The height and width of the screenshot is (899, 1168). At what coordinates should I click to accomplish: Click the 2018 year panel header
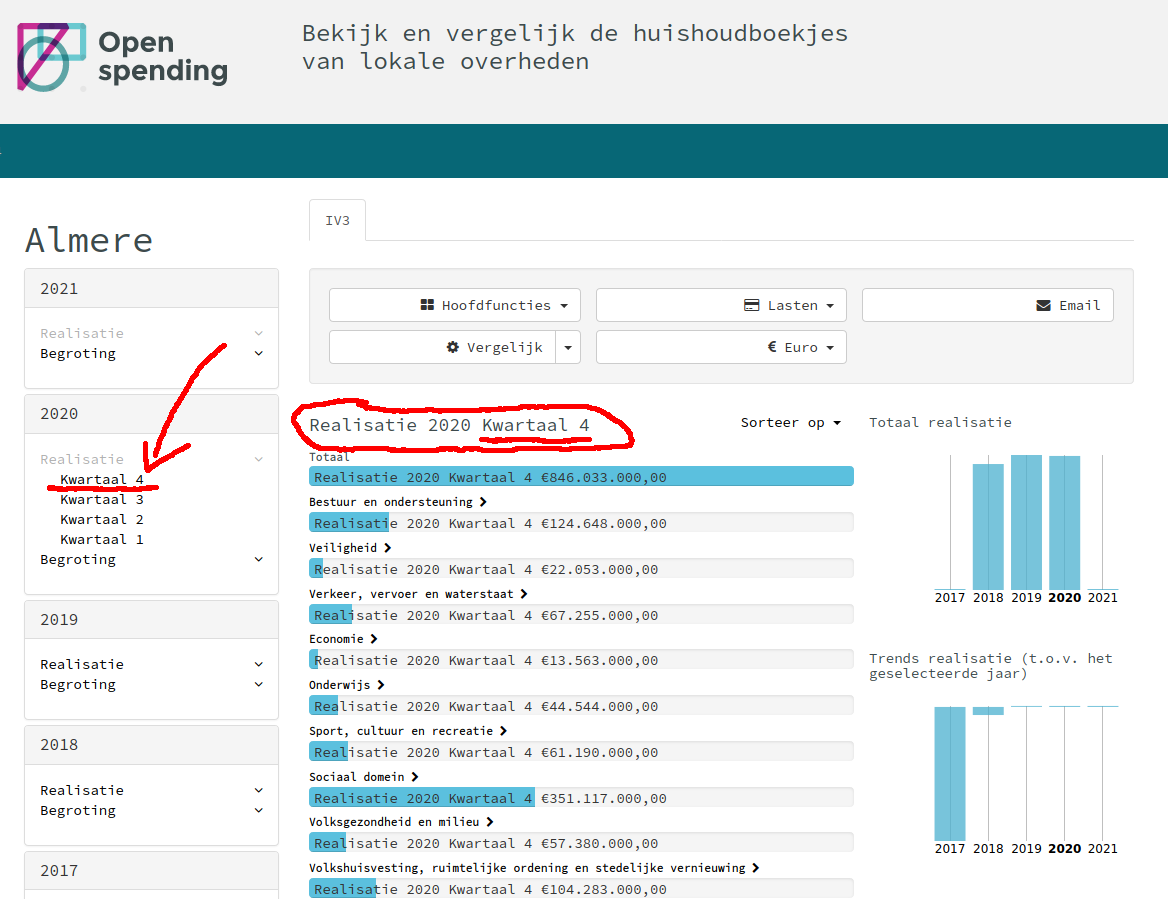[151, 745]
